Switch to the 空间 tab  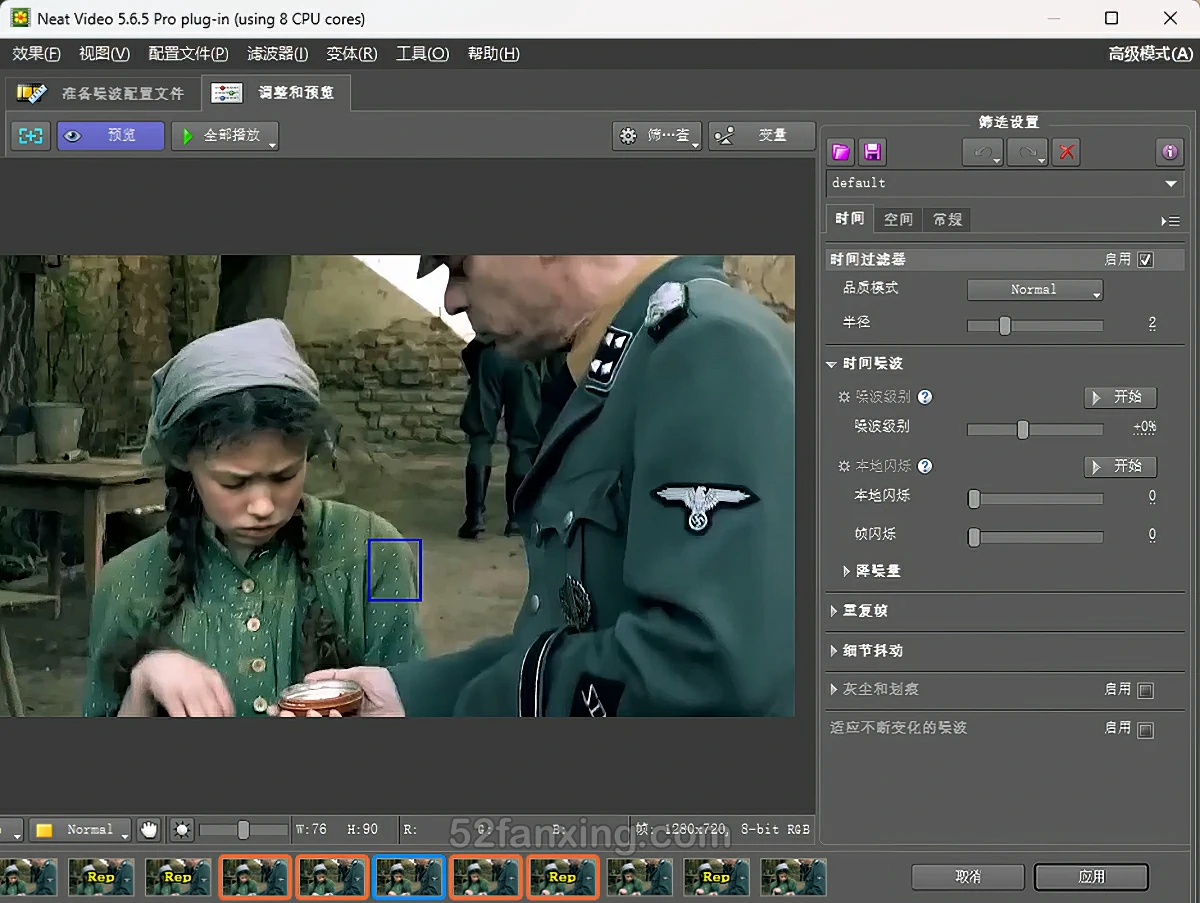coord(898,219)
